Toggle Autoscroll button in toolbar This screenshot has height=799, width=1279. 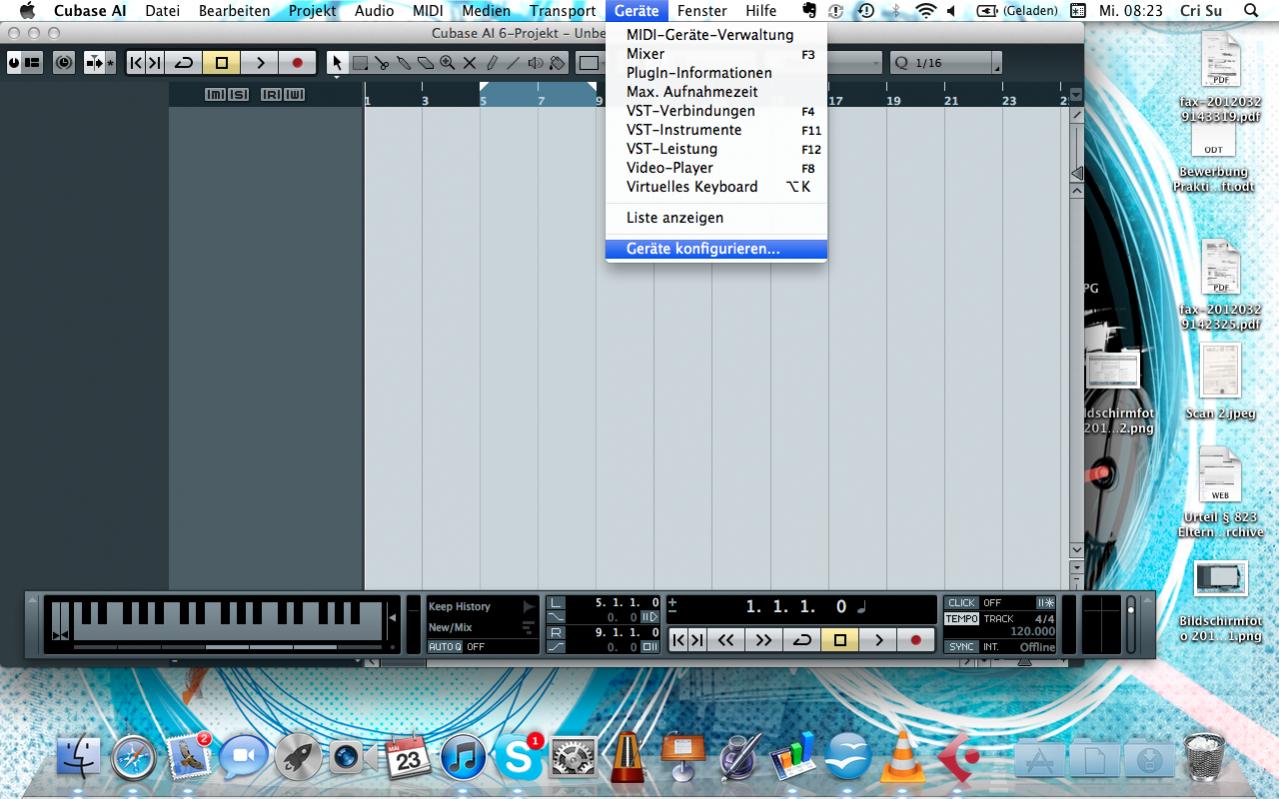pos(94,62)
